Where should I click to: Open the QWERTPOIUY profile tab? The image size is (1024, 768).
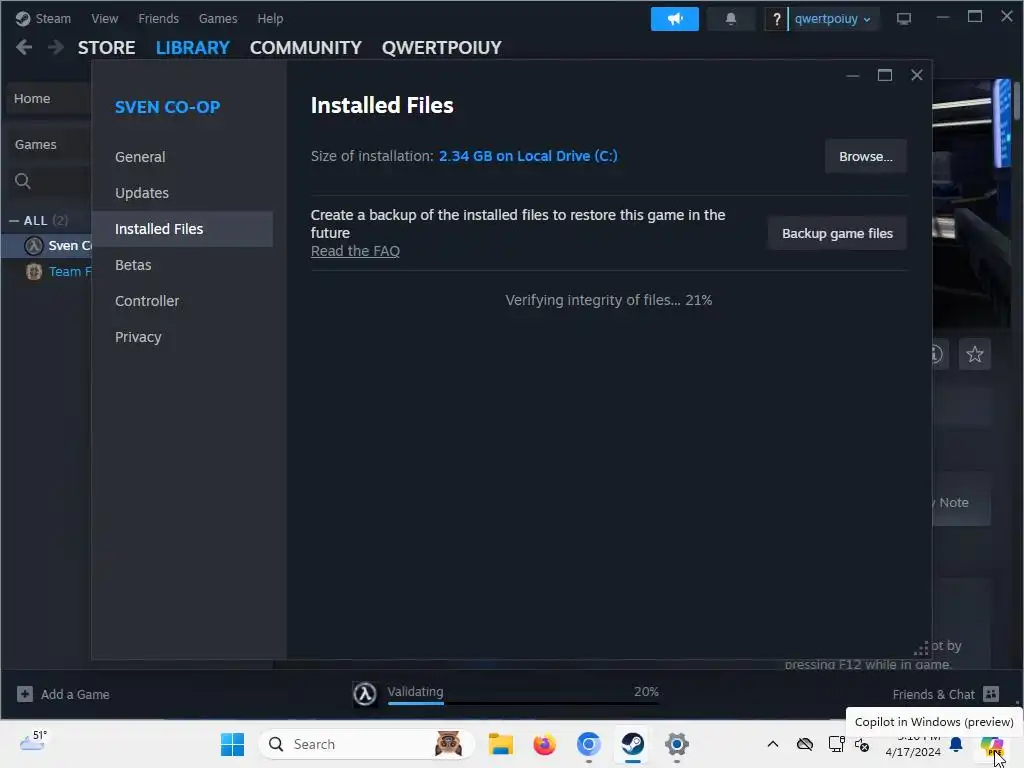point(441,48)
